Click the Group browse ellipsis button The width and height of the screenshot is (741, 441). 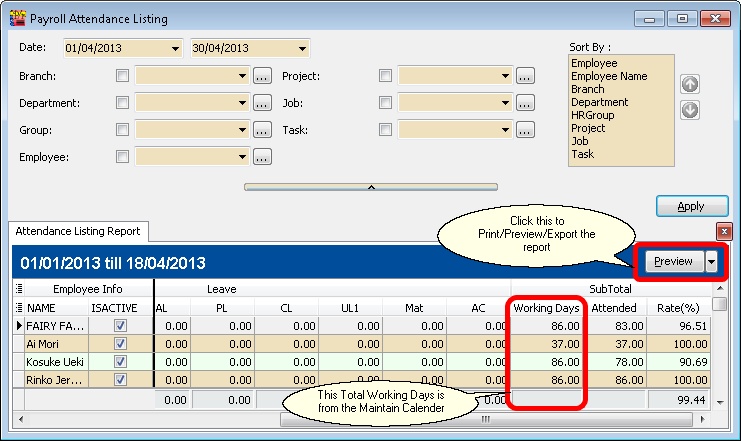coord(262,130)
